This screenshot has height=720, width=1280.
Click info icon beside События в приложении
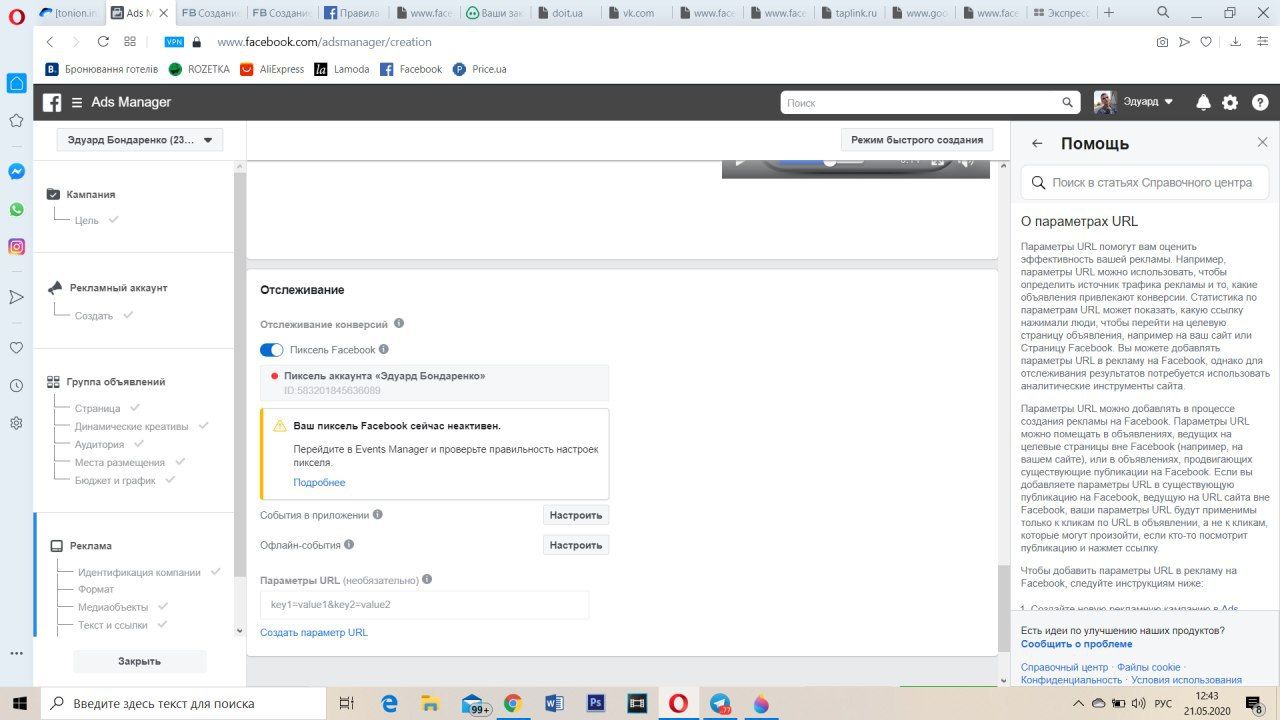click(x=378, y=515)
